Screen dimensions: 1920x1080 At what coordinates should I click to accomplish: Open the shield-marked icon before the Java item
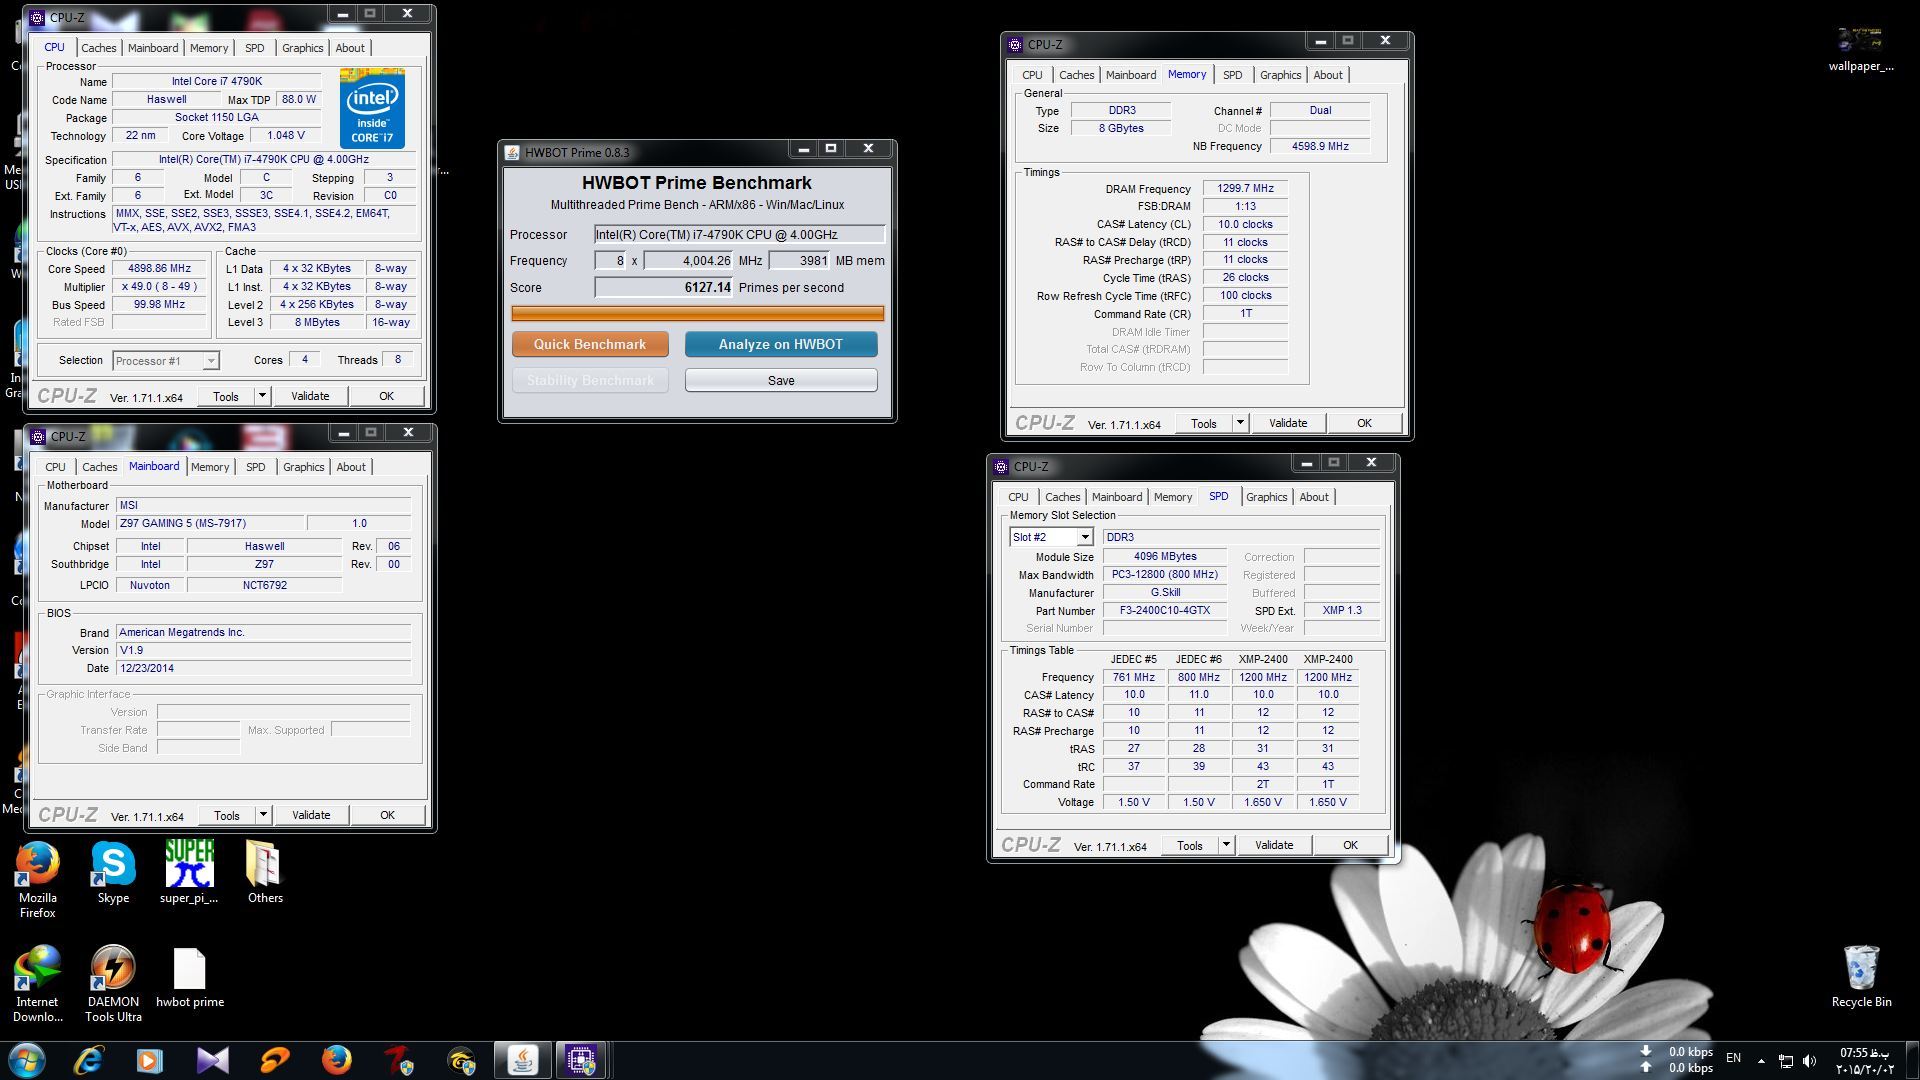coord(461,1060)
